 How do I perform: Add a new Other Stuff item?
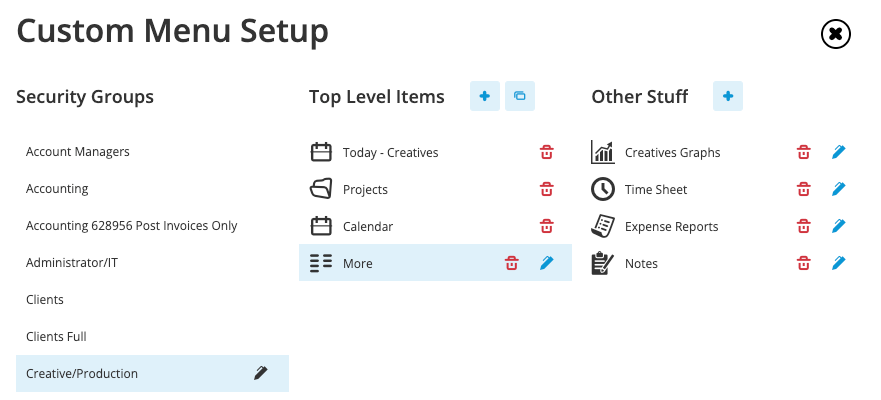click(728, 96)
